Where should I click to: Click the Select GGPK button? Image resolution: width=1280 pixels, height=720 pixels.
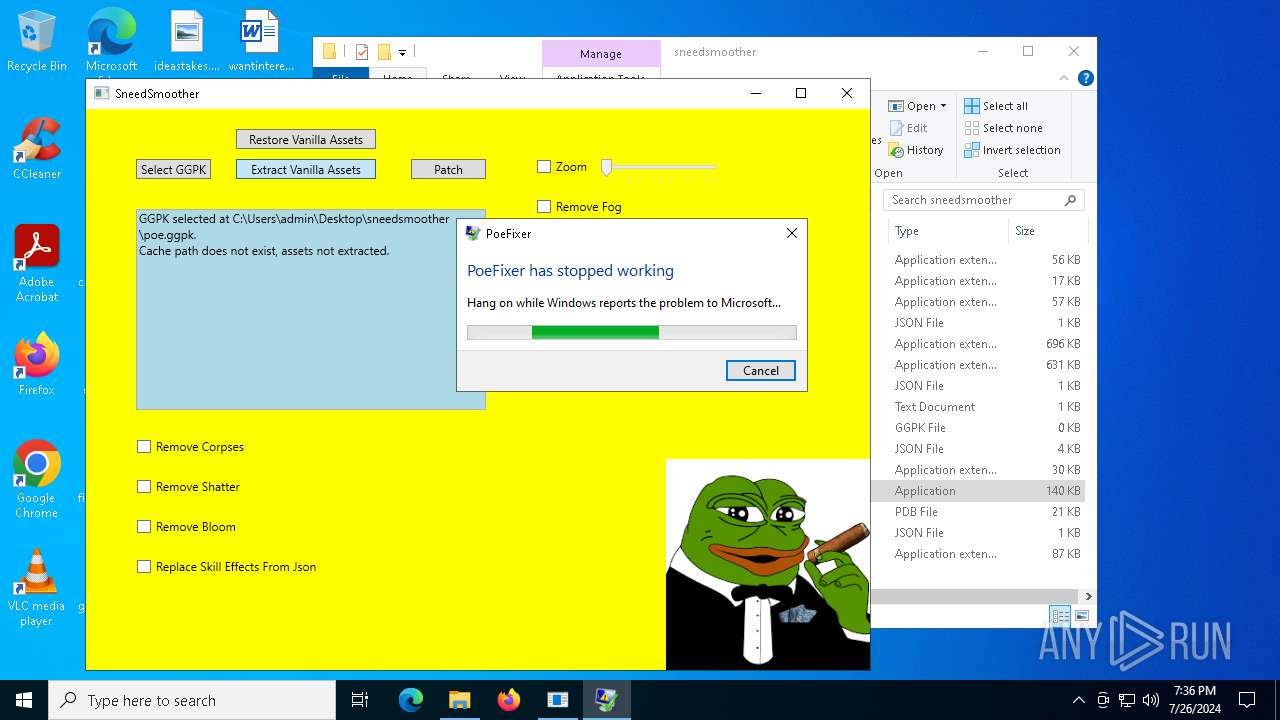(x=174, y=170)
